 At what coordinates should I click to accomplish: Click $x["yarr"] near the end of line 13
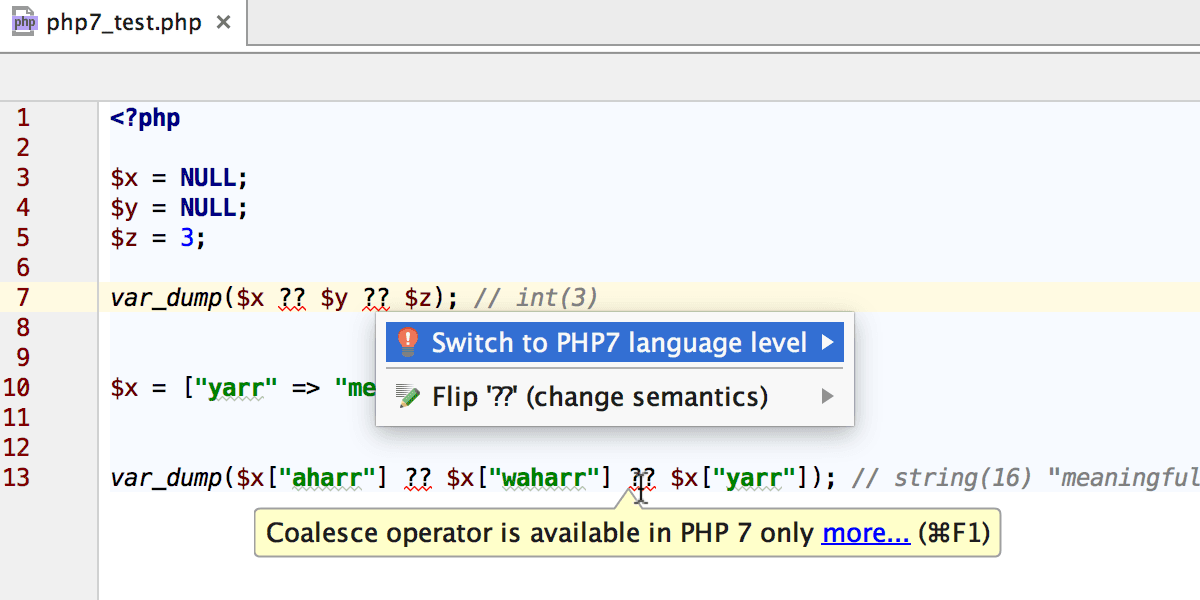tap(739, 478)
